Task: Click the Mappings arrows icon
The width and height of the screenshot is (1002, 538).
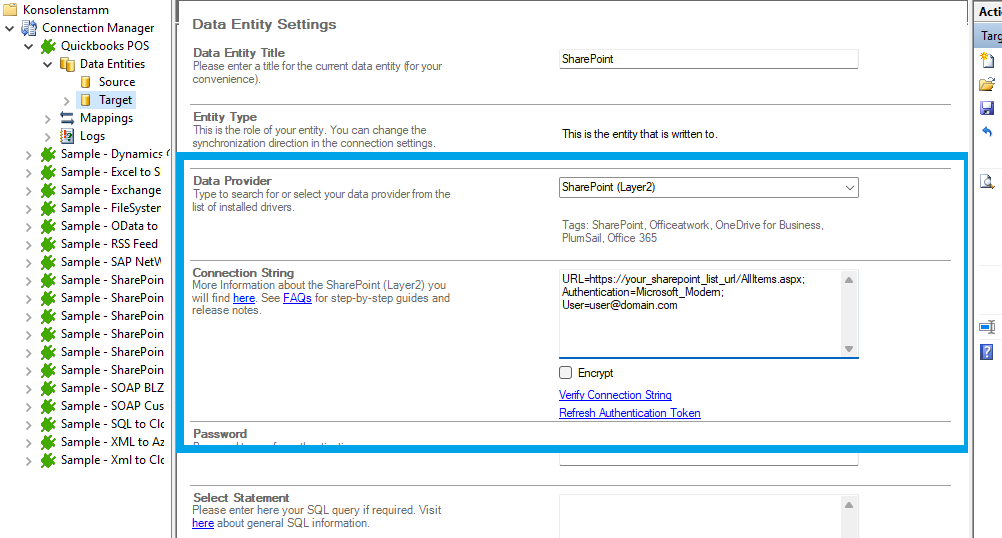Action: click(x=67, y=118)
